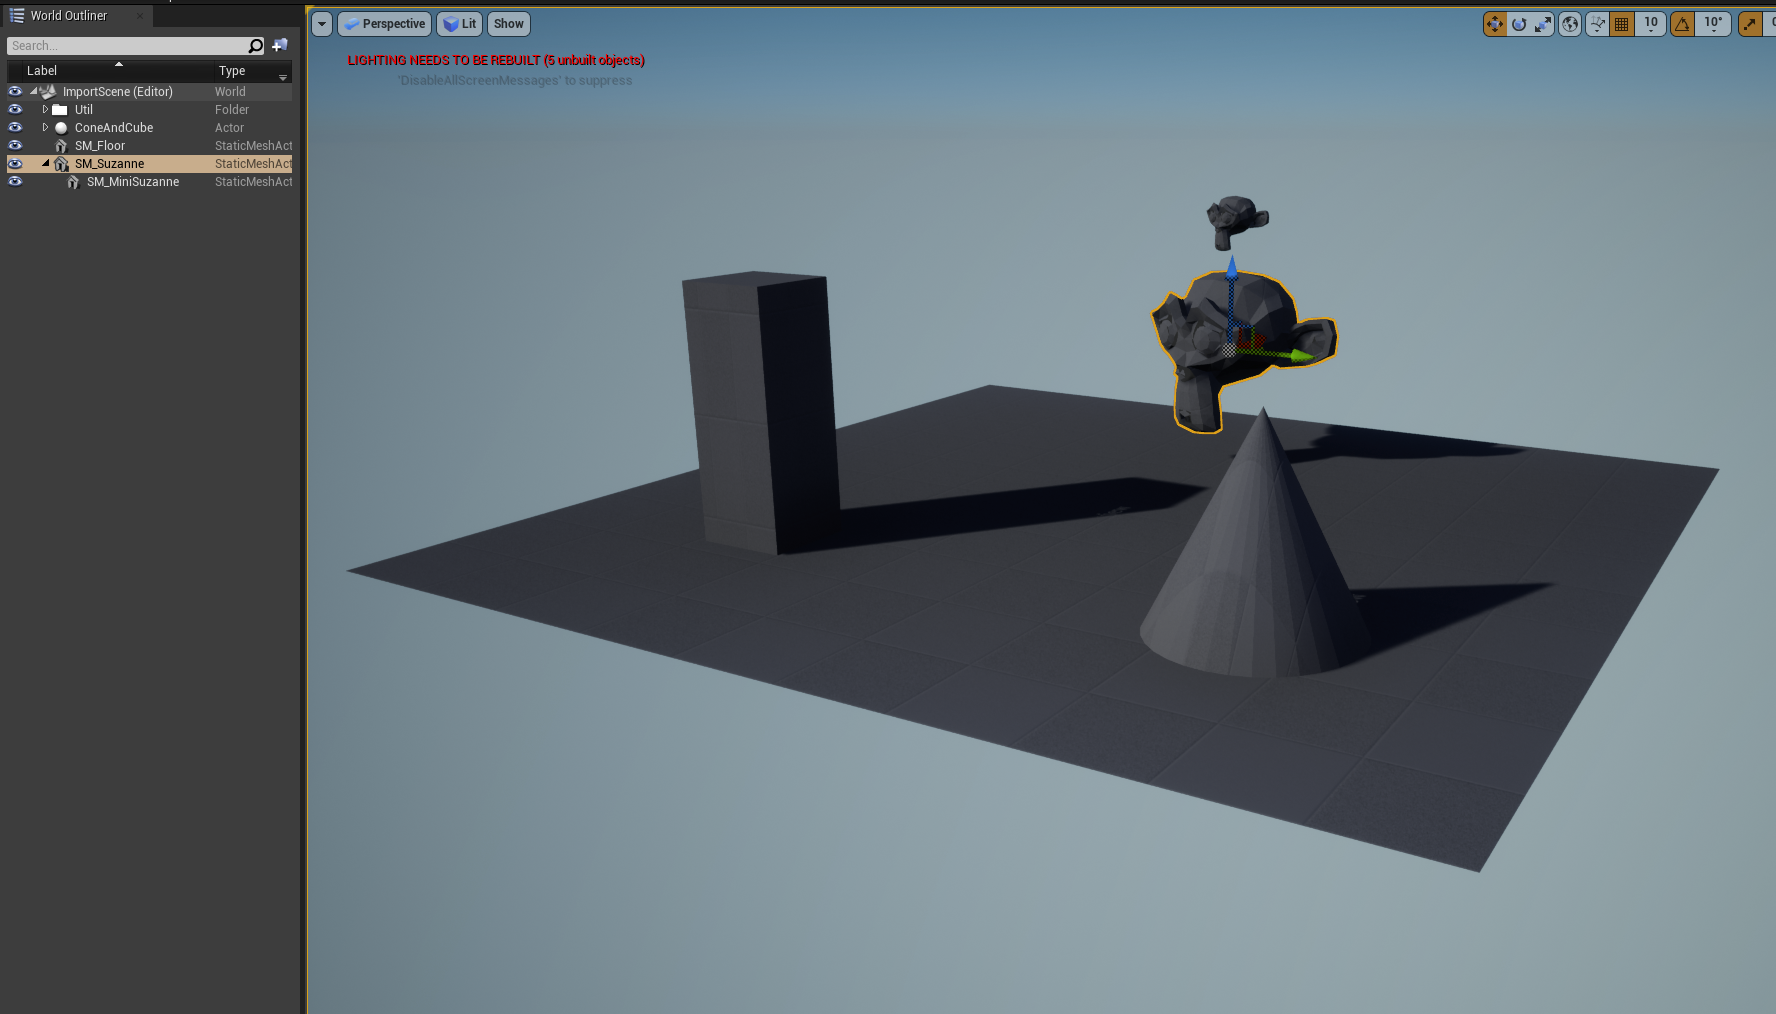Screen dimensions: 1776x1014
Task: Click the Actor type cell
Action: coord(229,128)
